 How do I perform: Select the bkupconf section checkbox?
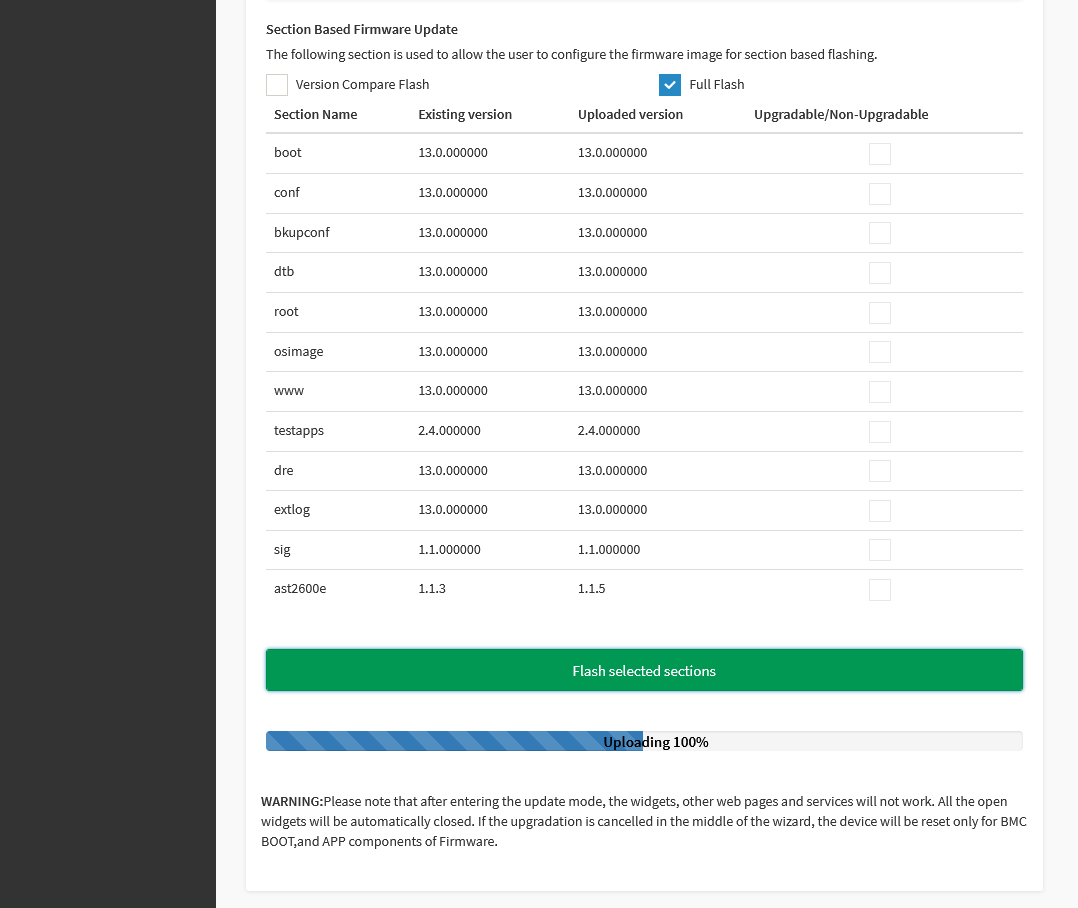tap(879, 233)
